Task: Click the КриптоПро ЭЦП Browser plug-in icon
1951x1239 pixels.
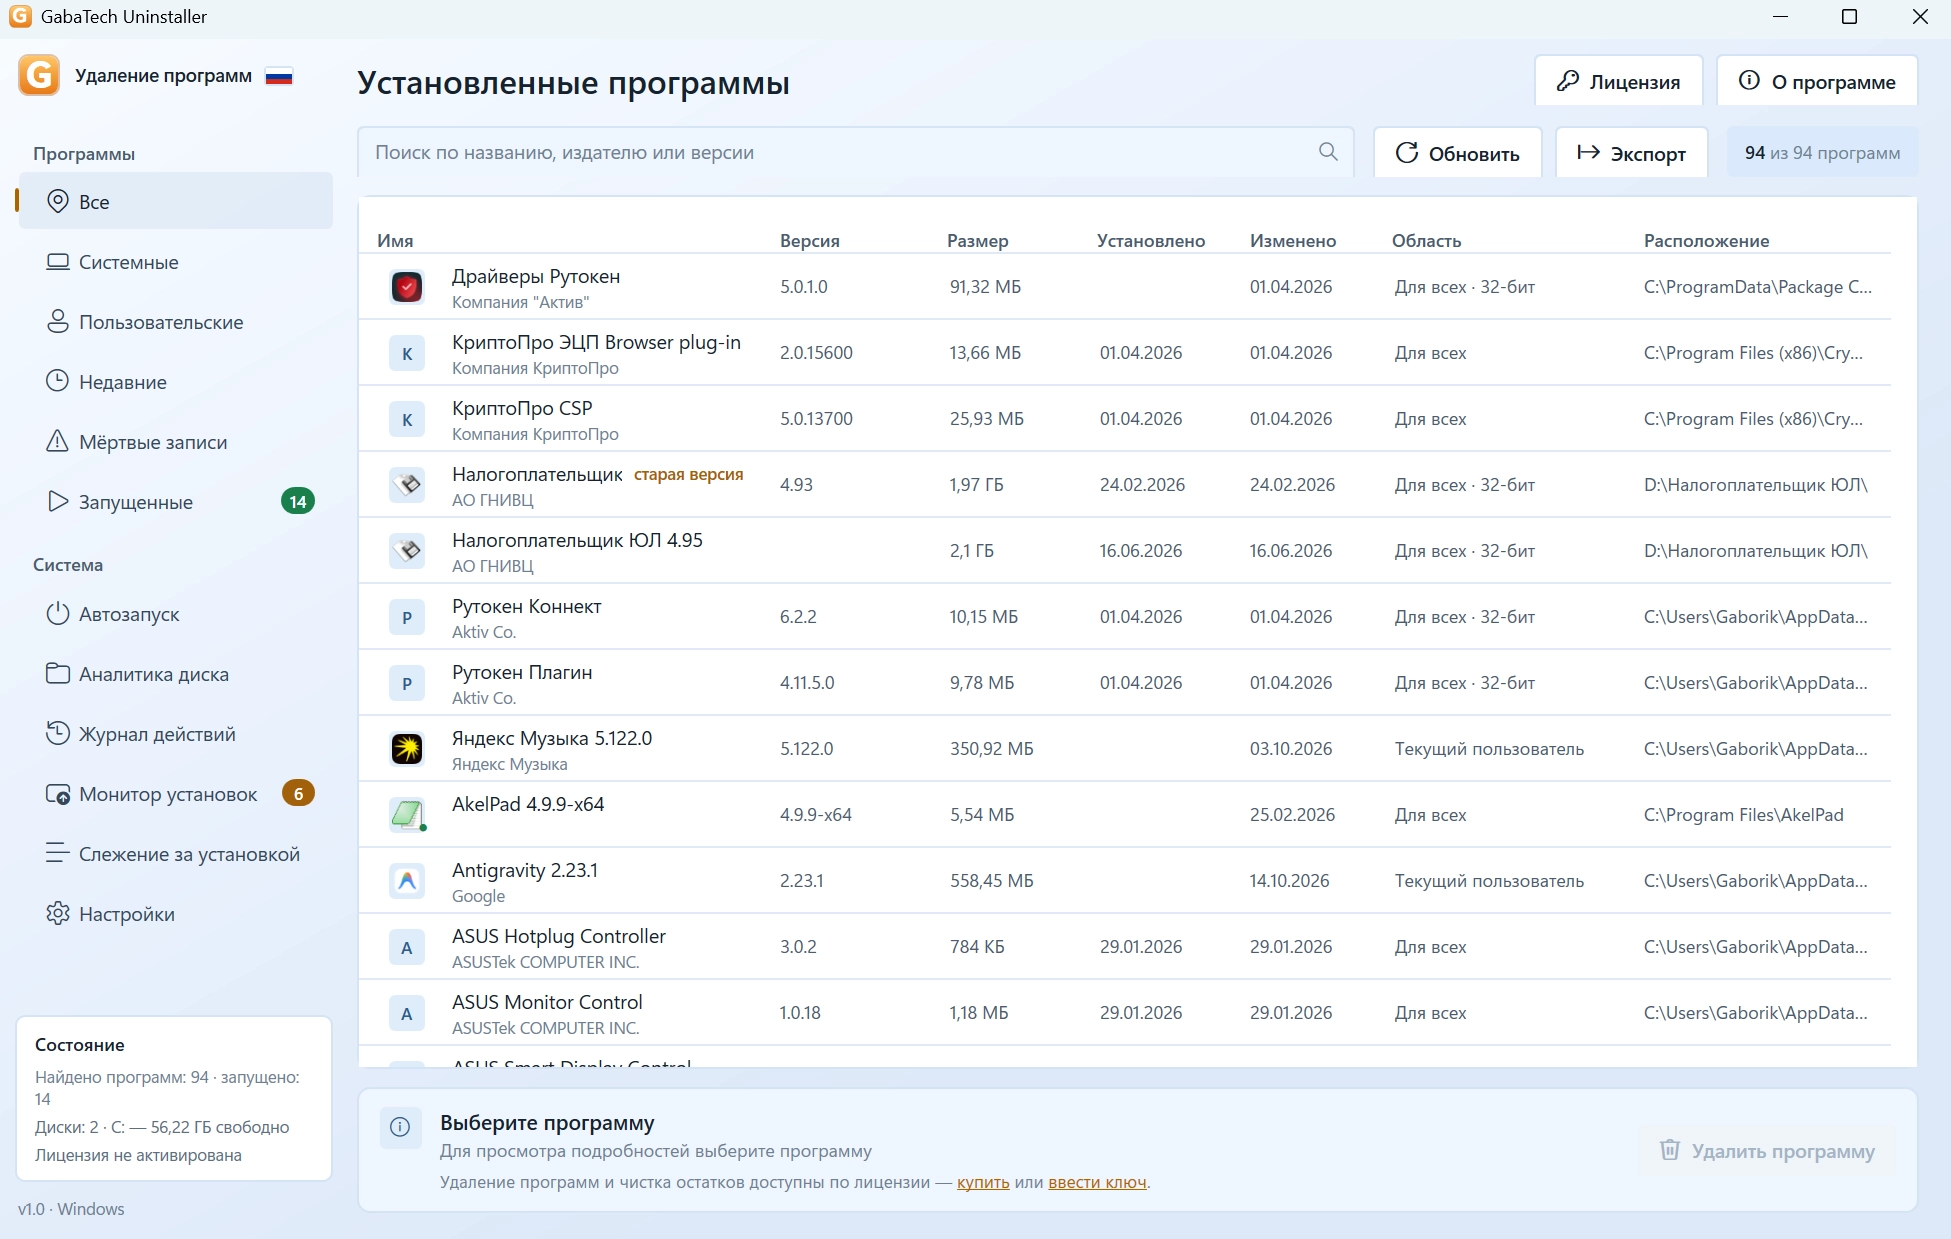Action: point(407,353)
